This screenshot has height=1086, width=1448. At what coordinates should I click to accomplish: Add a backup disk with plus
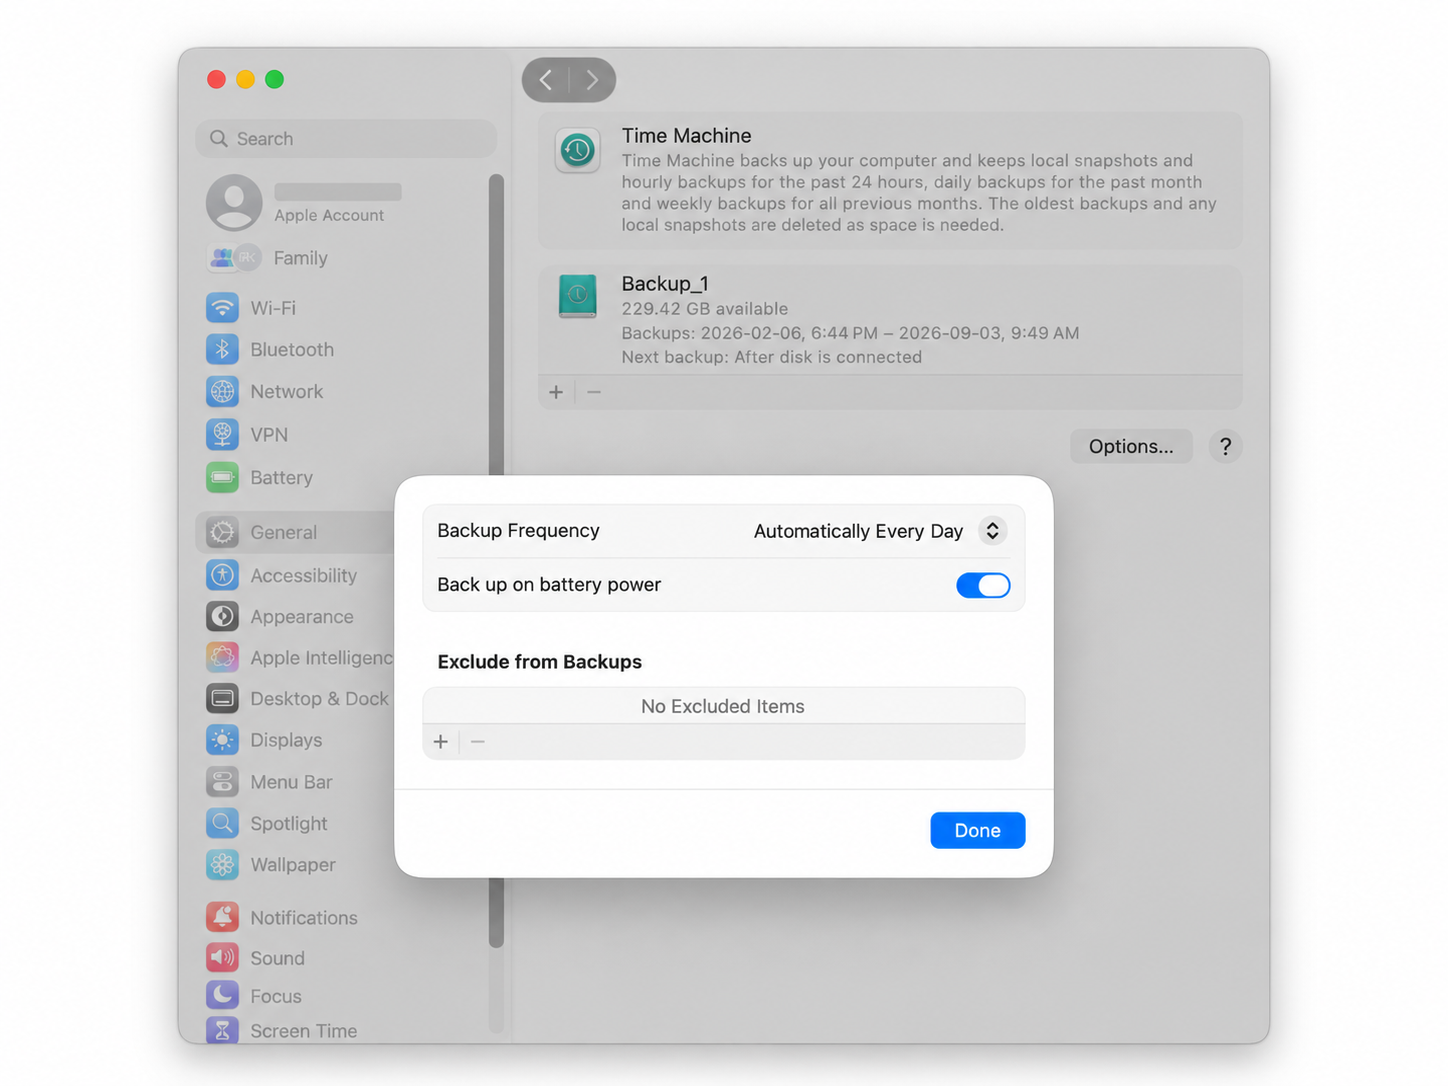coord(556,392)
